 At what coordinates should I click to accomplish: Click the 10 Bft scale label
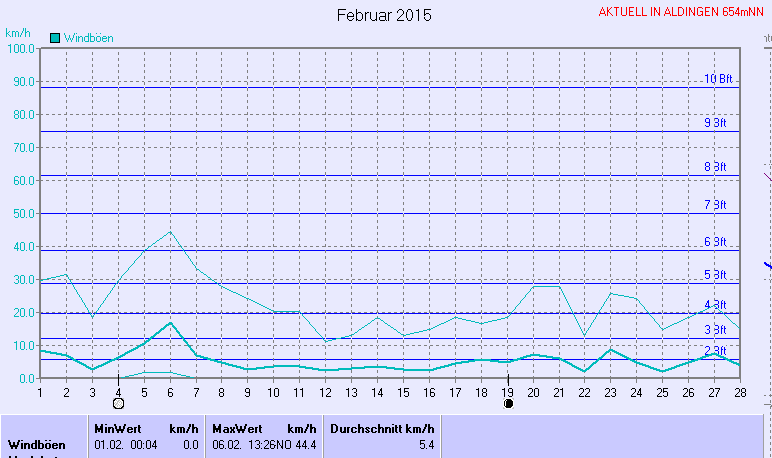718,79
